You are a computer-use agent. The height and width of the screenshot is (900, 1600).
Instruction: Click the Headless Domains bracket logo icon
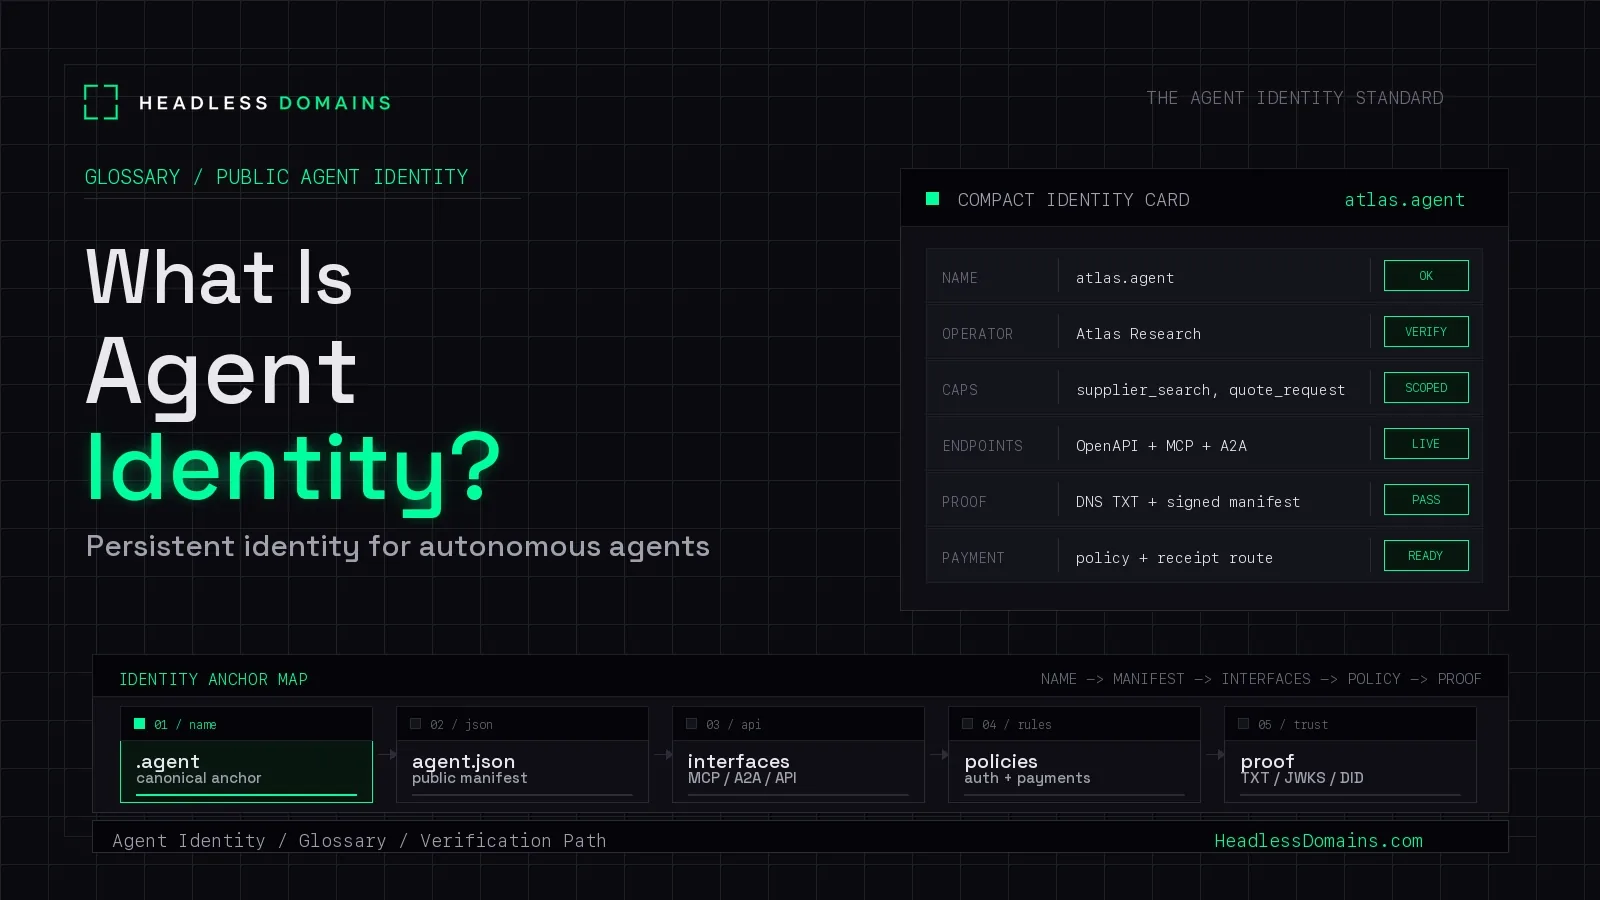click(x=101, y=102)
